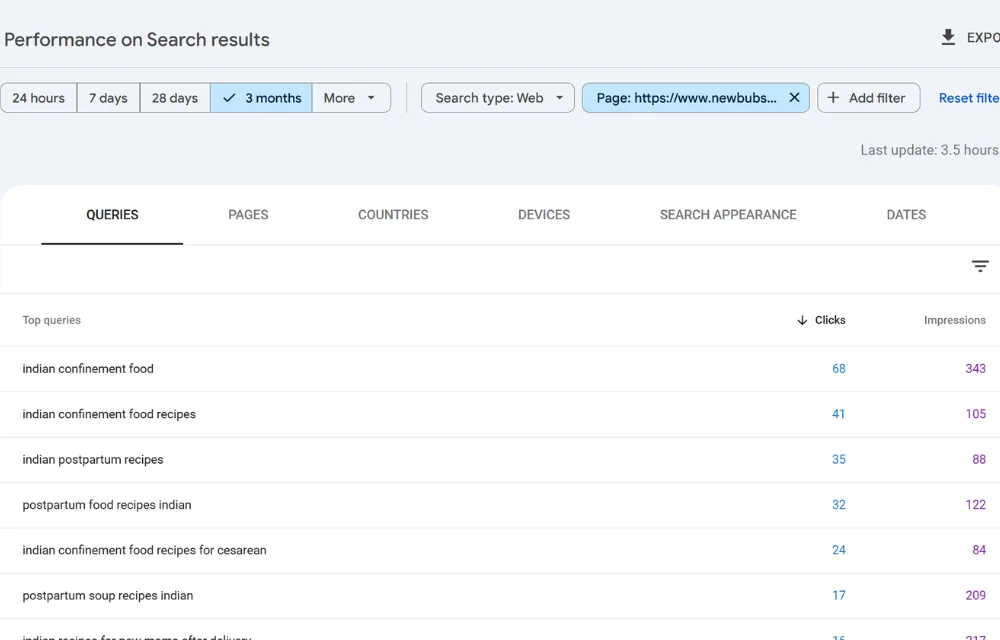Open the filter funnel icon above the table
Screen dimensions: 1000x640
980,266
